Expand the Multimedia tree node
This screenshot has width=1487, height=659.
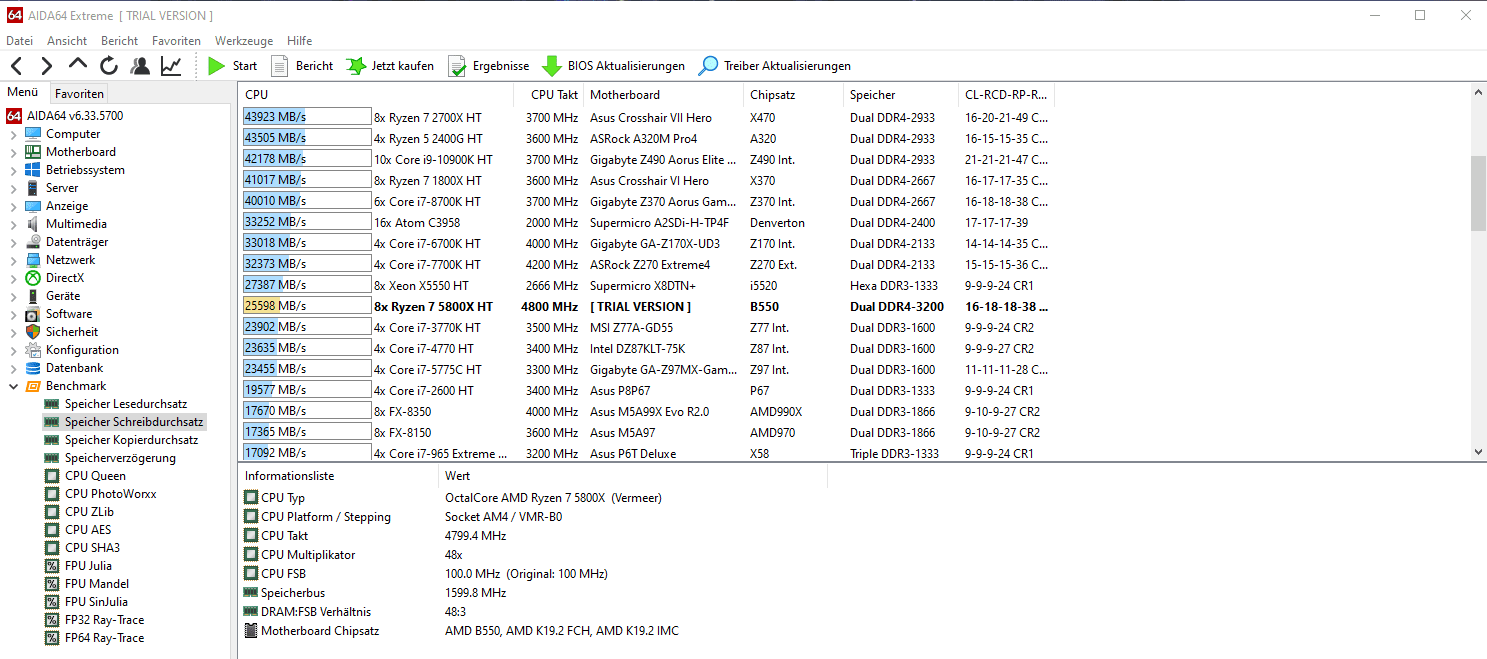click(x=13, y=224)
